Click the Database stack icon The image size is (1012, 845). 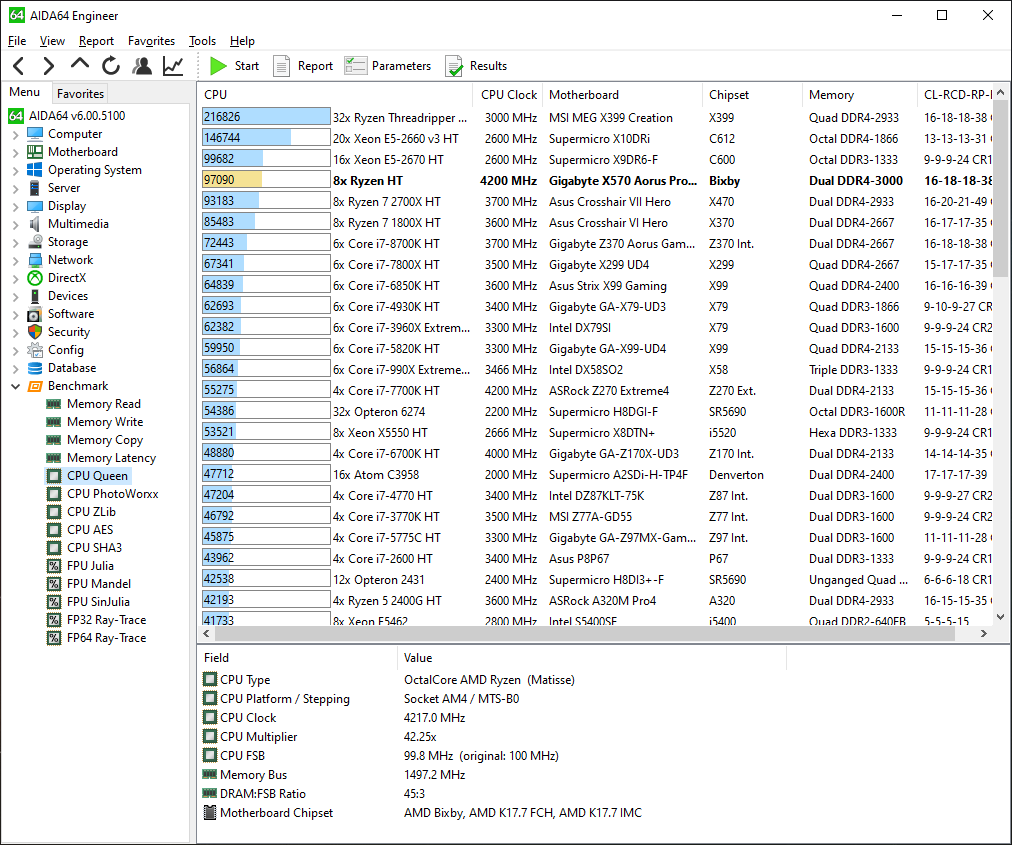(x=35, y=368)
